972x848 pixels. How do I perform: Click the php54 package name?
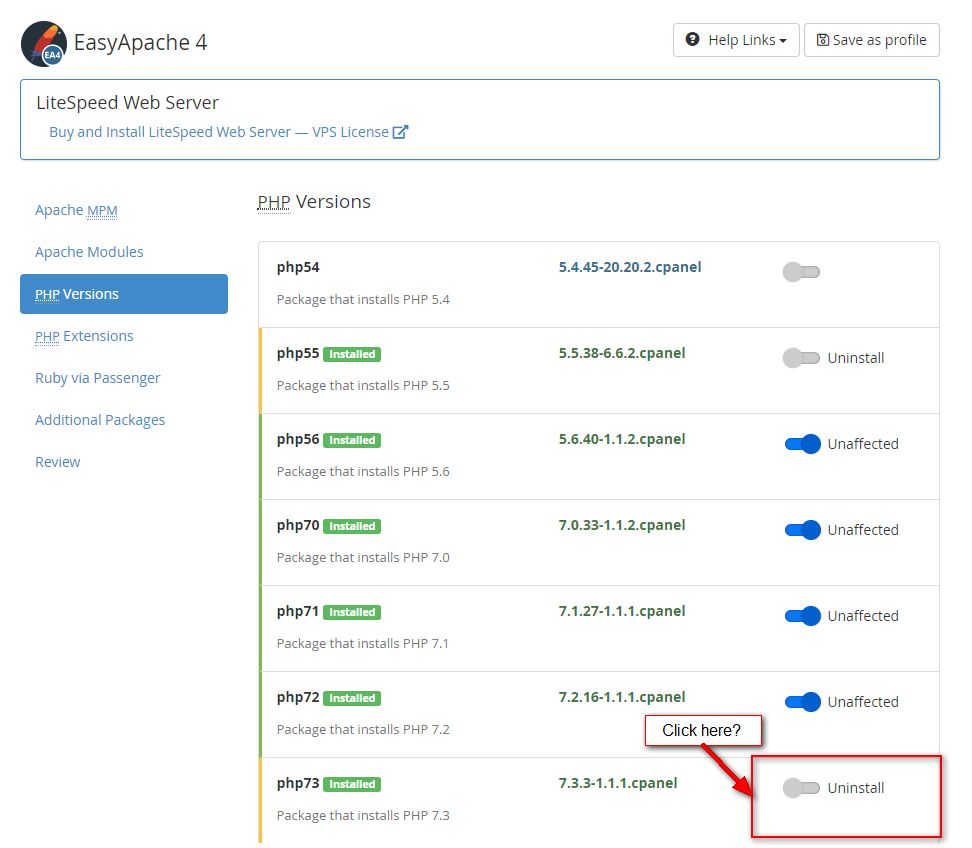(x=298, y=267)
